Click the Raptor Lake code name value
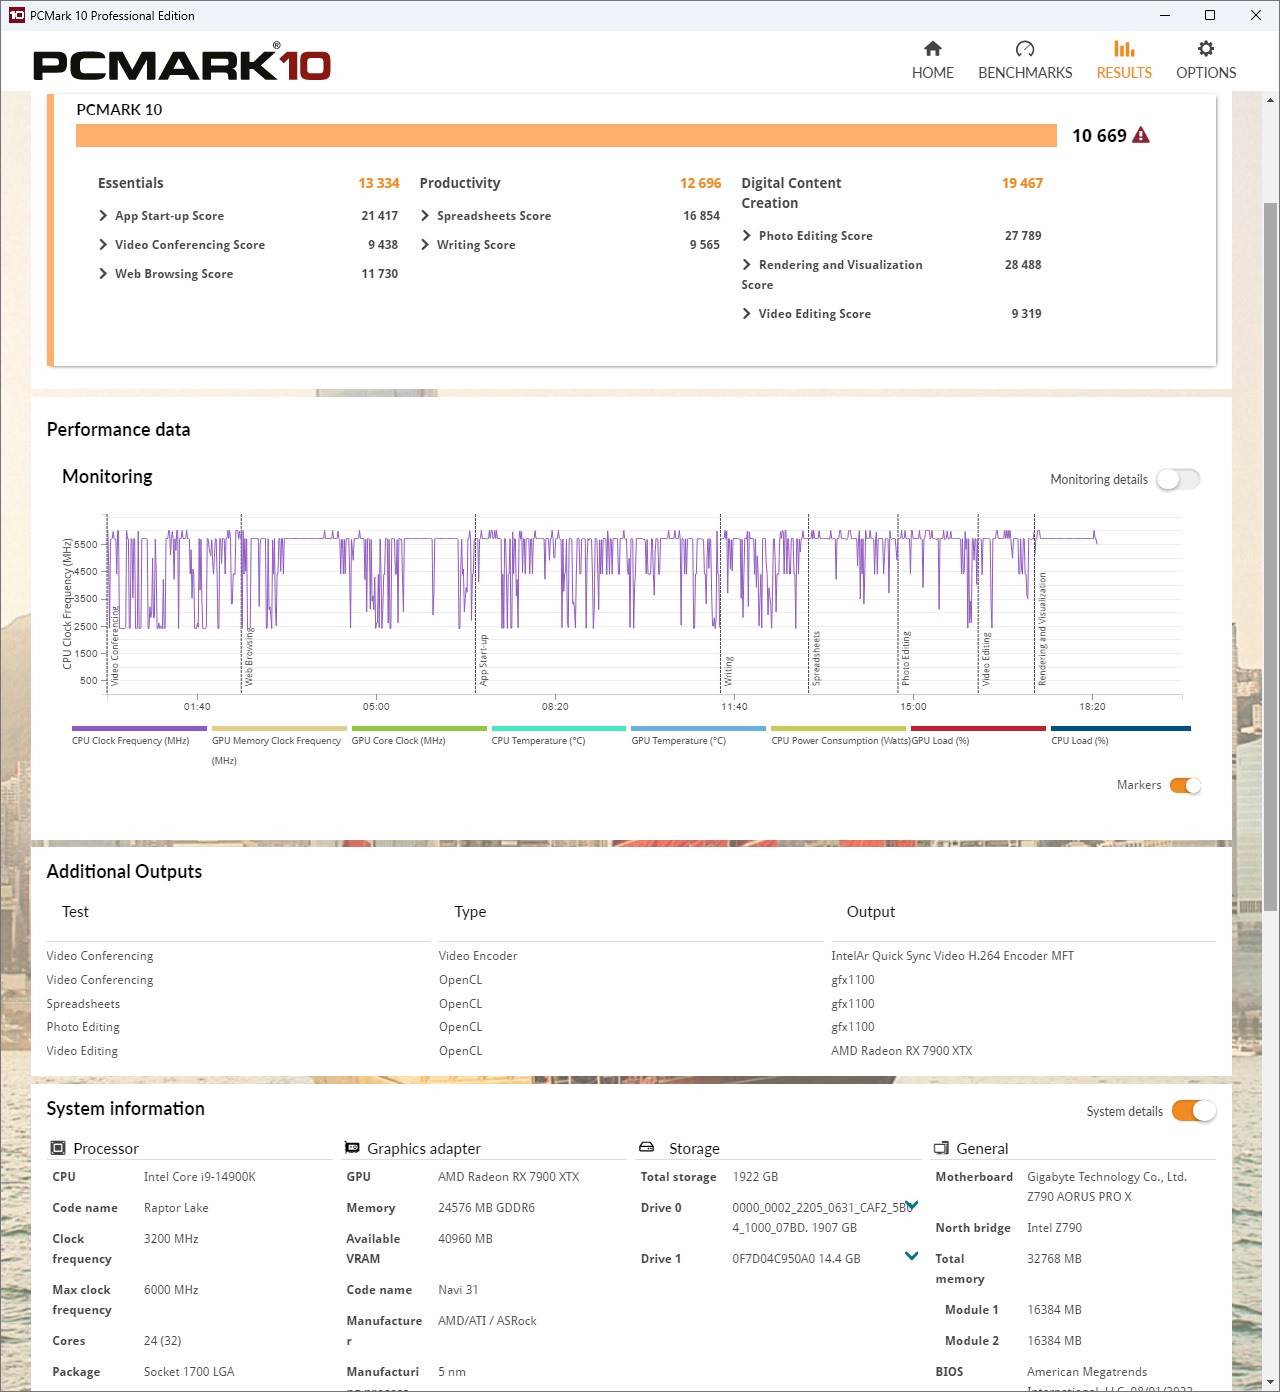 point(176,1208)
